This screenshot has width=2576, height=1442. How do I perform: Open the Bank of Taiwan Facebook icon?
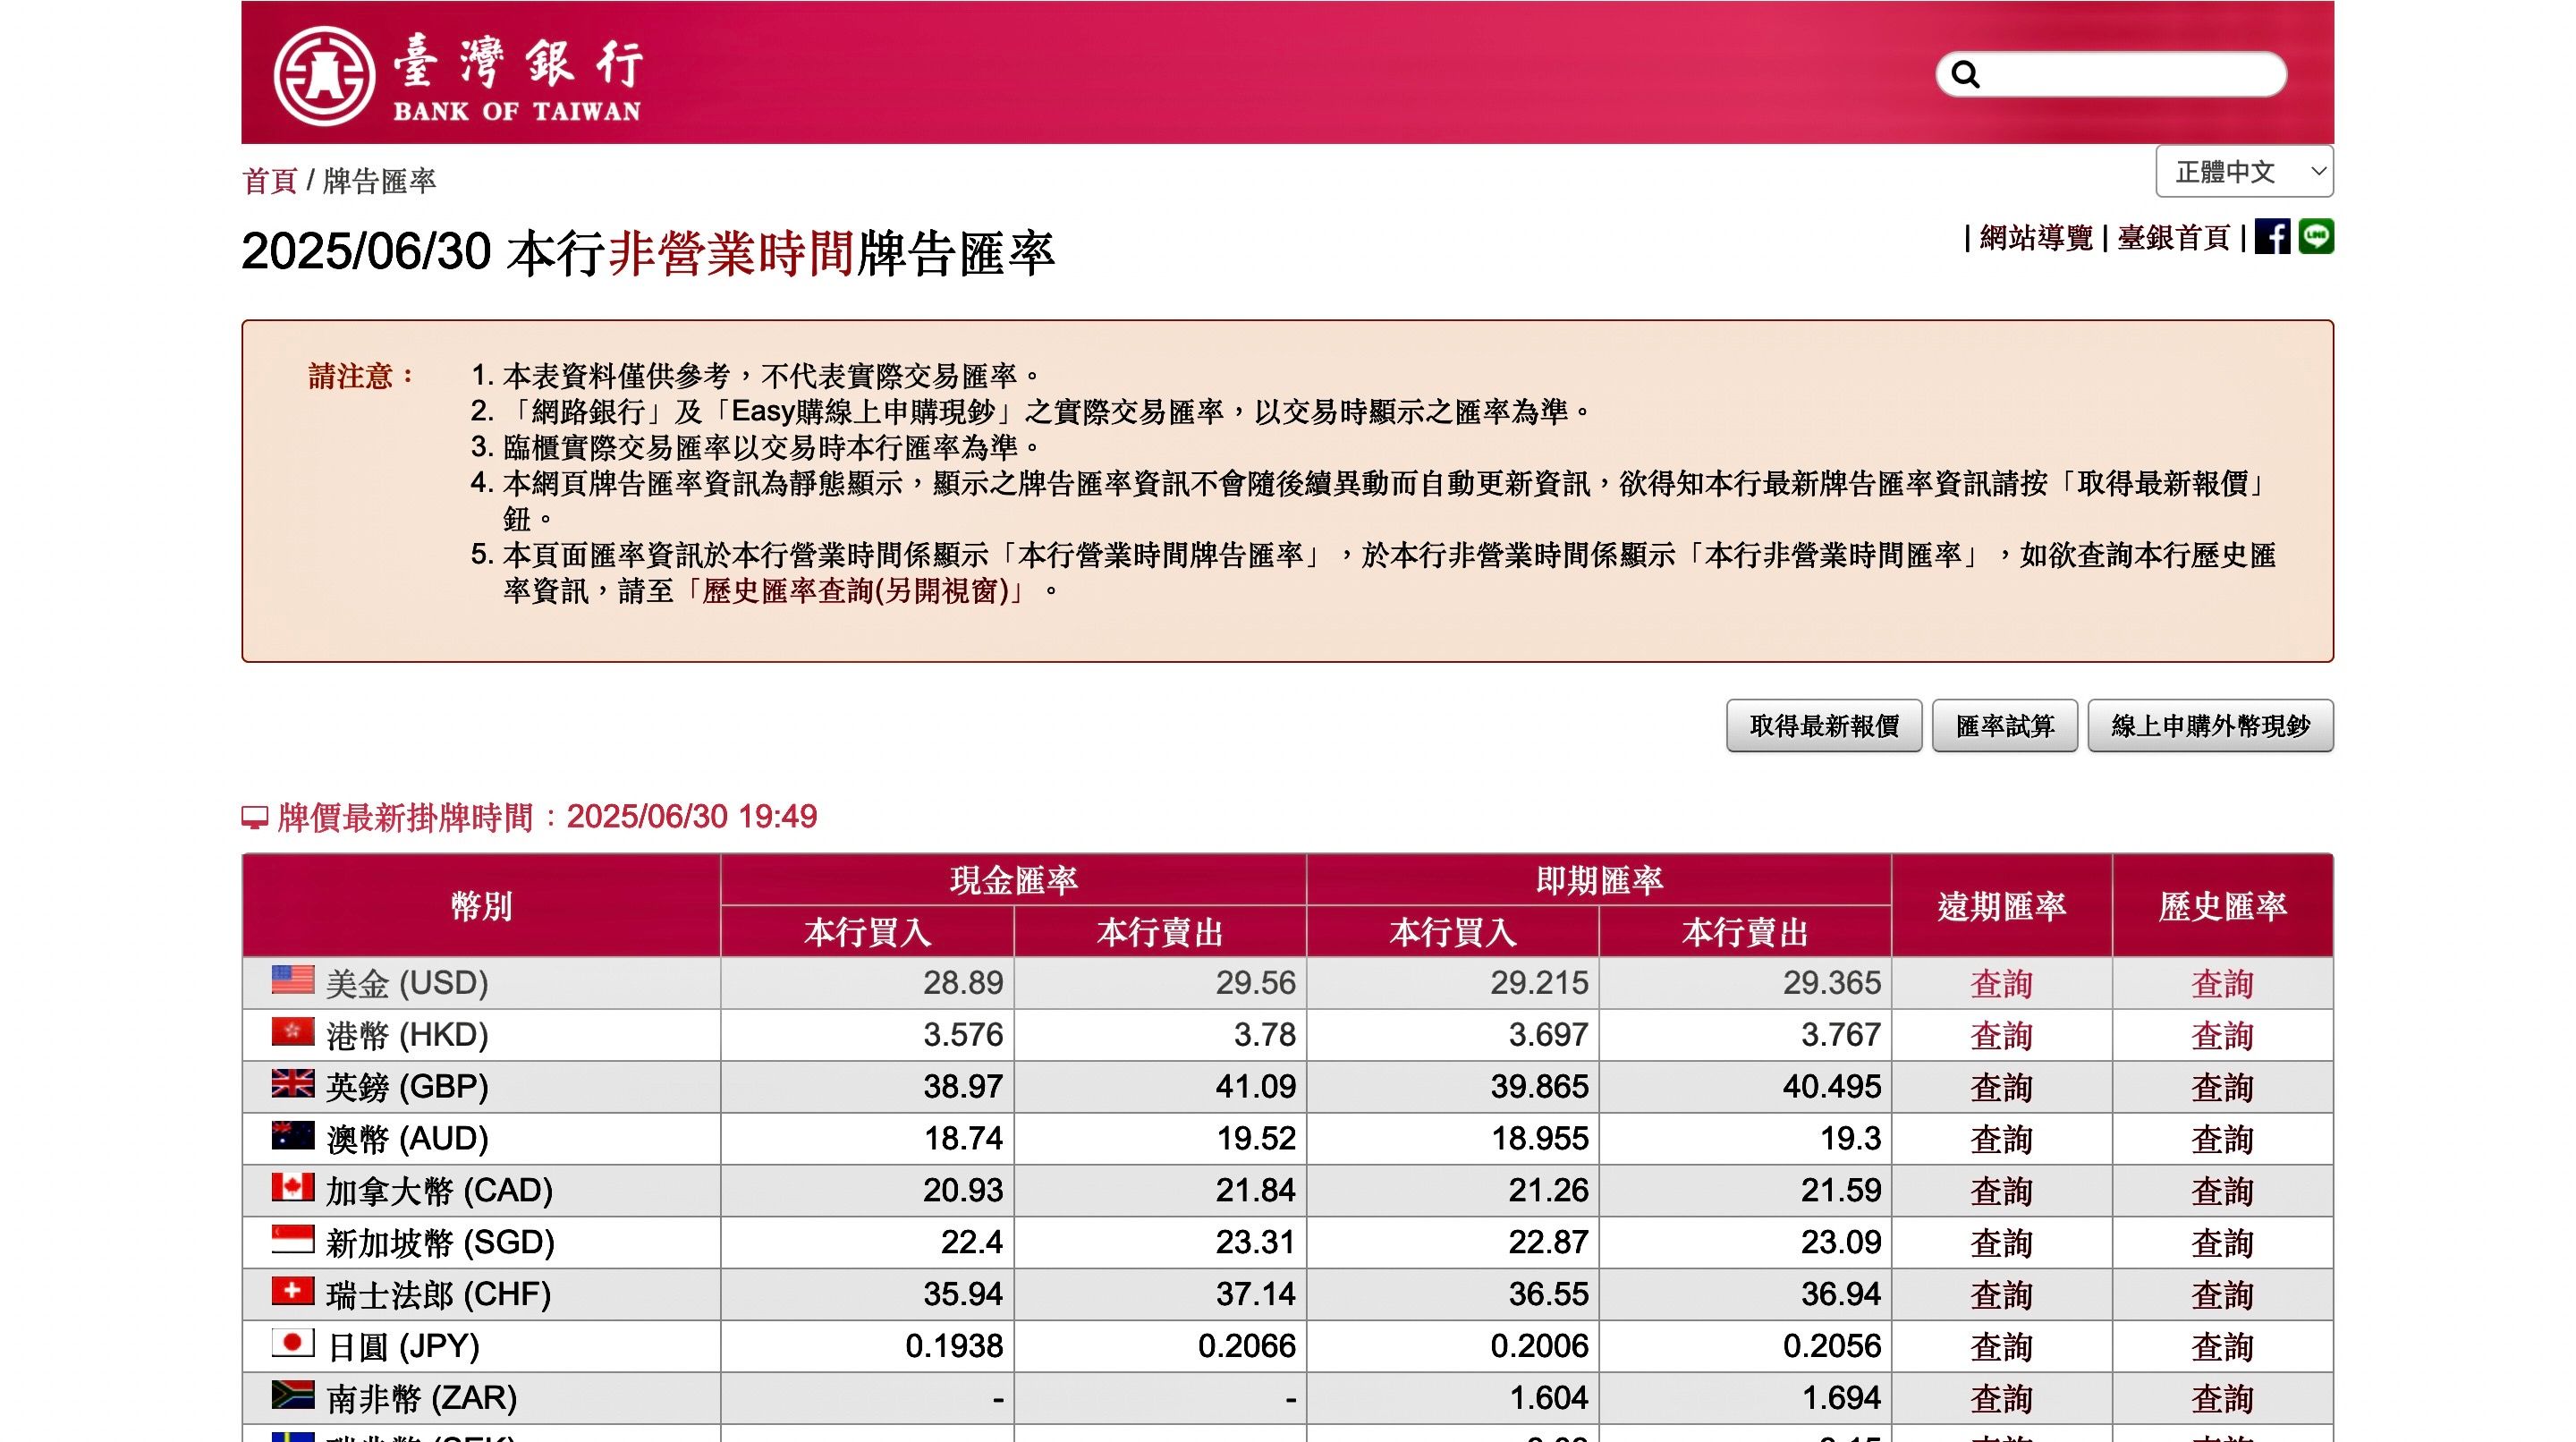[2273, 237]
